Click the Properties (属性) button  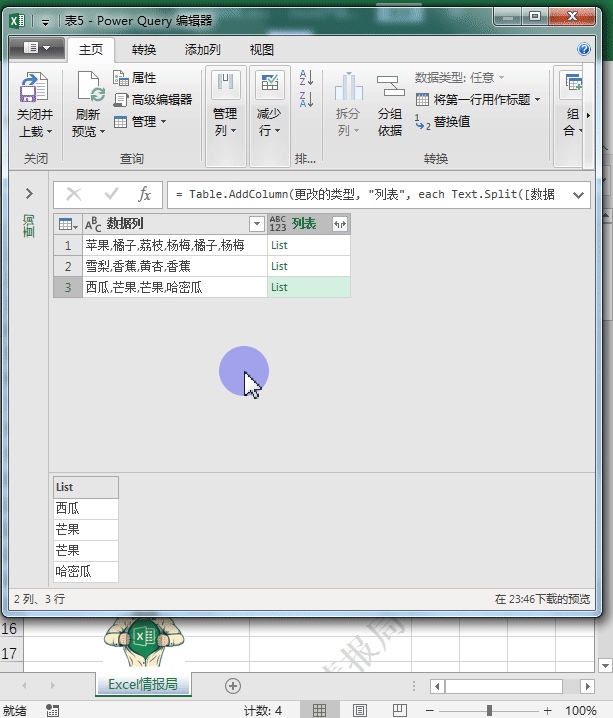(135, 78)
